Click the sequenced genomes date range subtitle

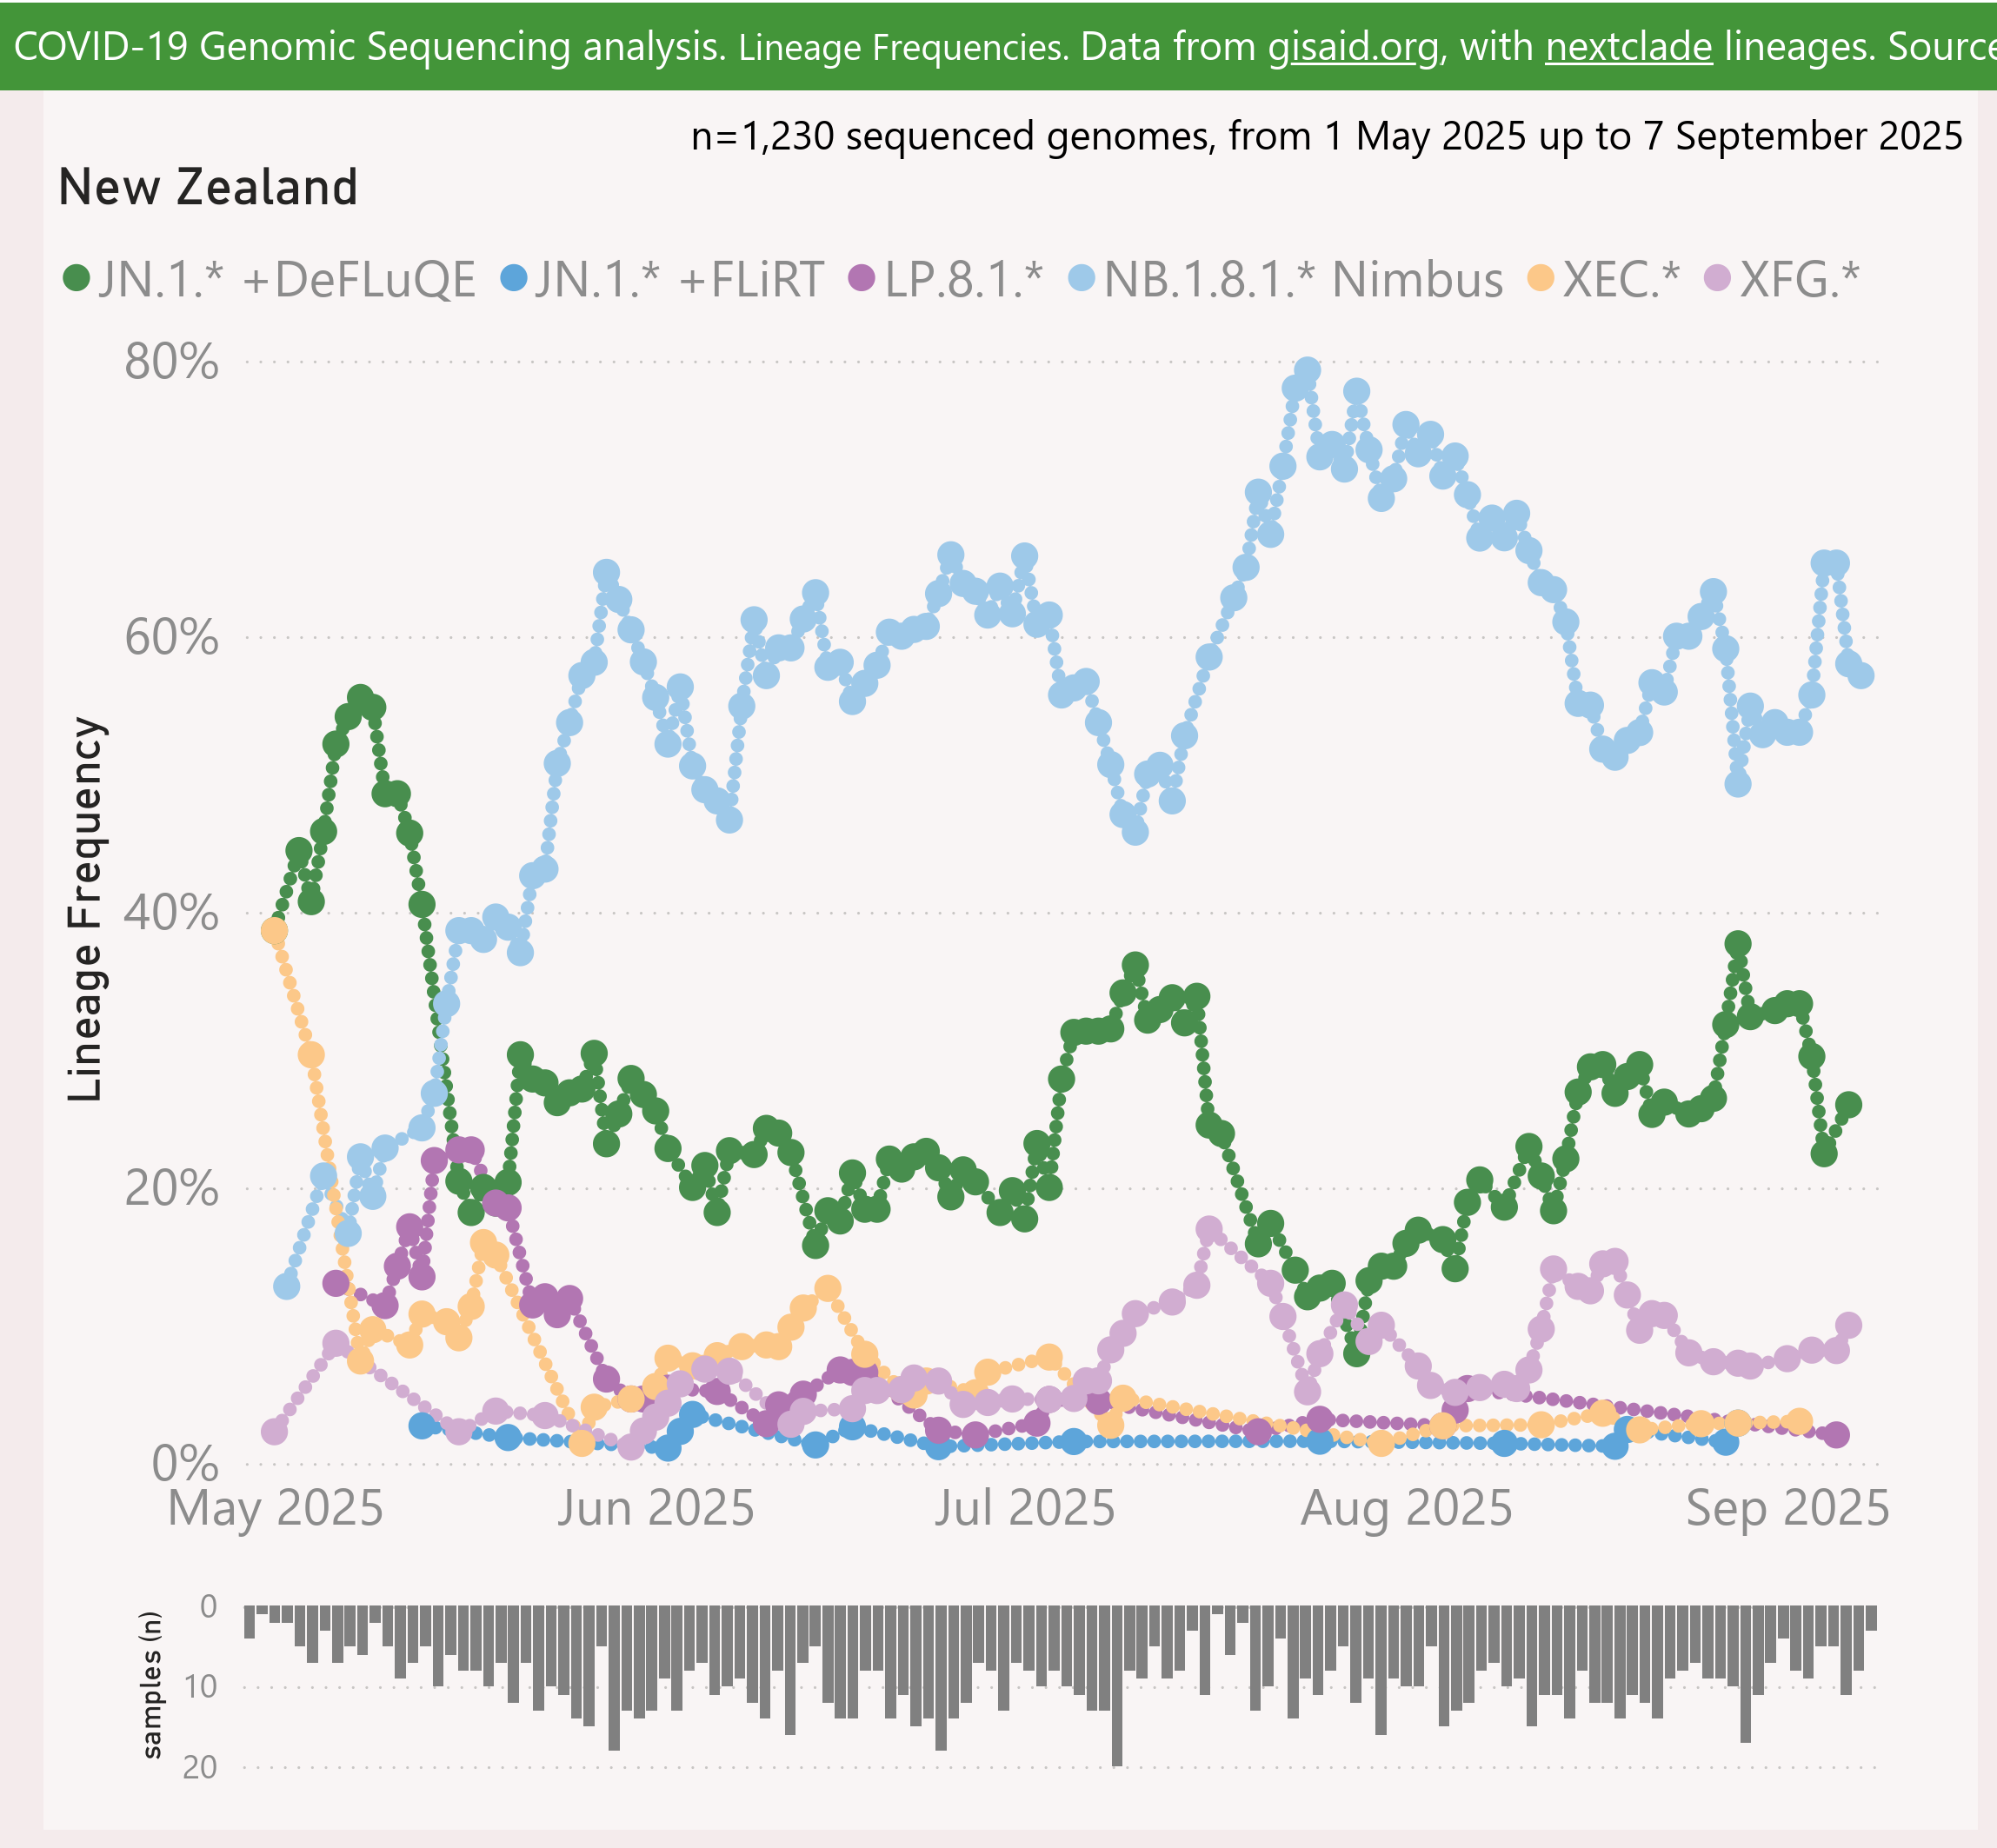tap(1326, 137)
